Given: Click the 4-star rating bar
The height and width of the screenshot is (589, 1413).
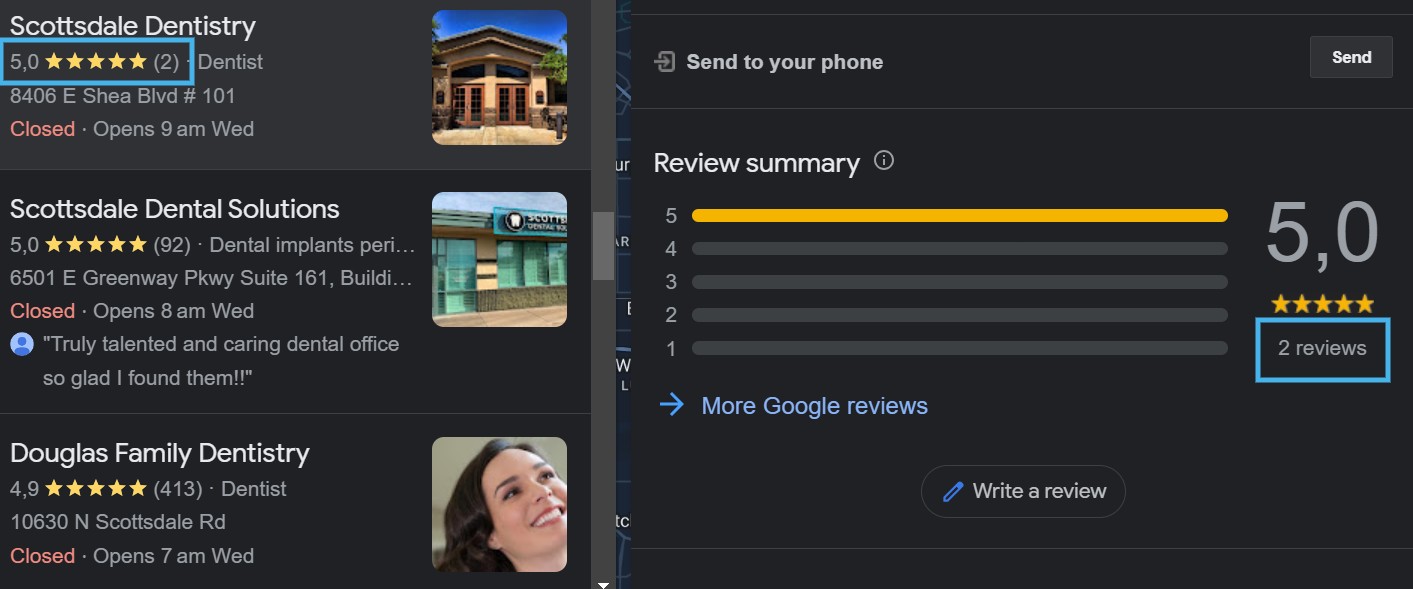Looking at the screenshot, I should [x=959, y=248].
